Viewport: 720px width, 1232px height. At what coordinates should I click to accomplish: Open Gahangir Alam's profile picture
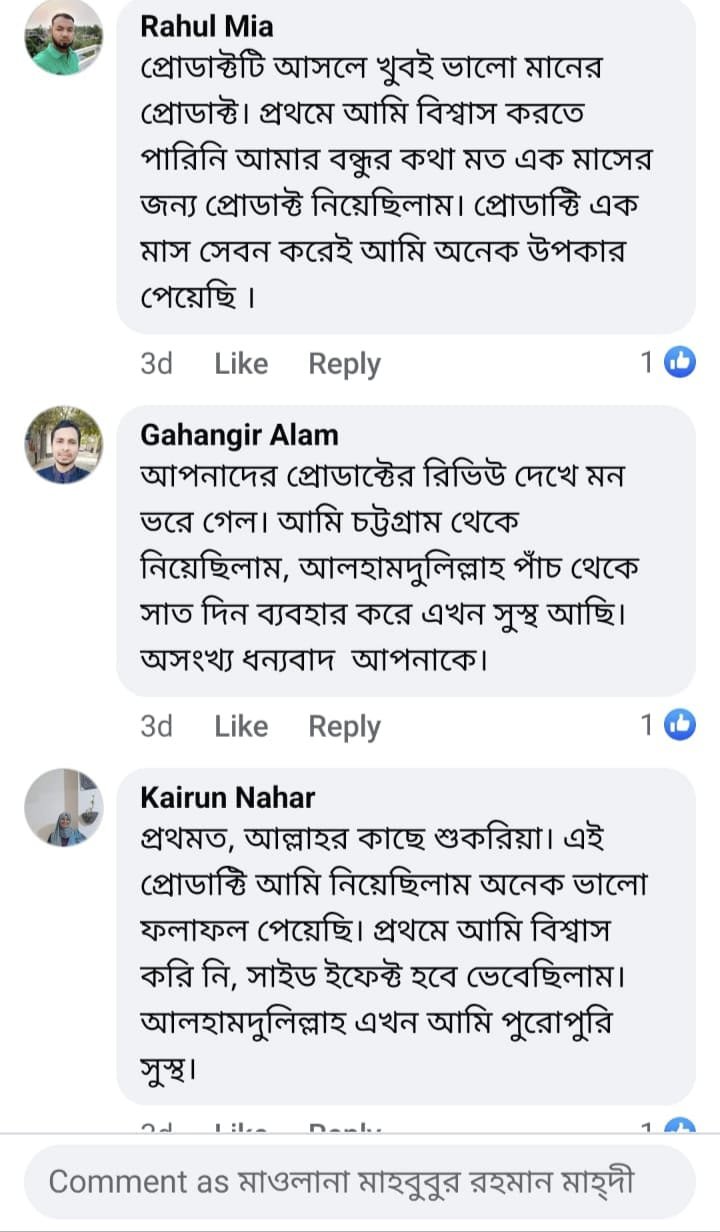(x=63, y=445)
